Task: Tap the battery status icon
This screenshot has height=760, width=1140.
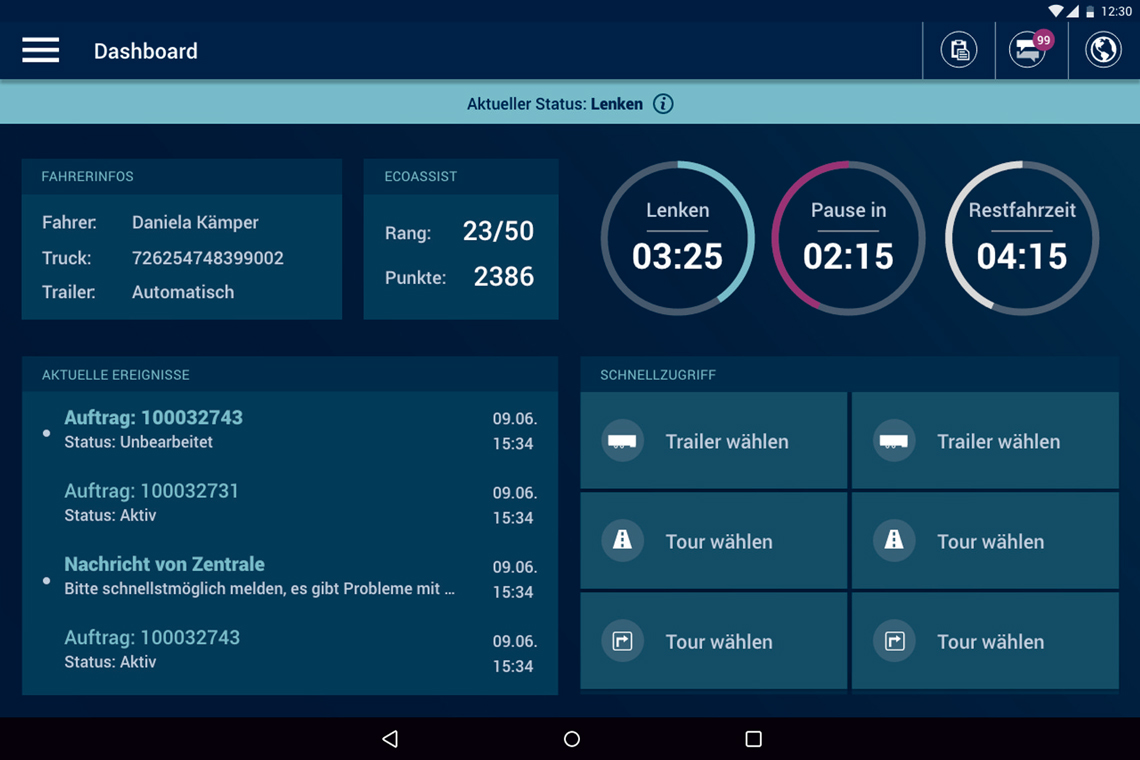Action: [x=1090, y=11]
